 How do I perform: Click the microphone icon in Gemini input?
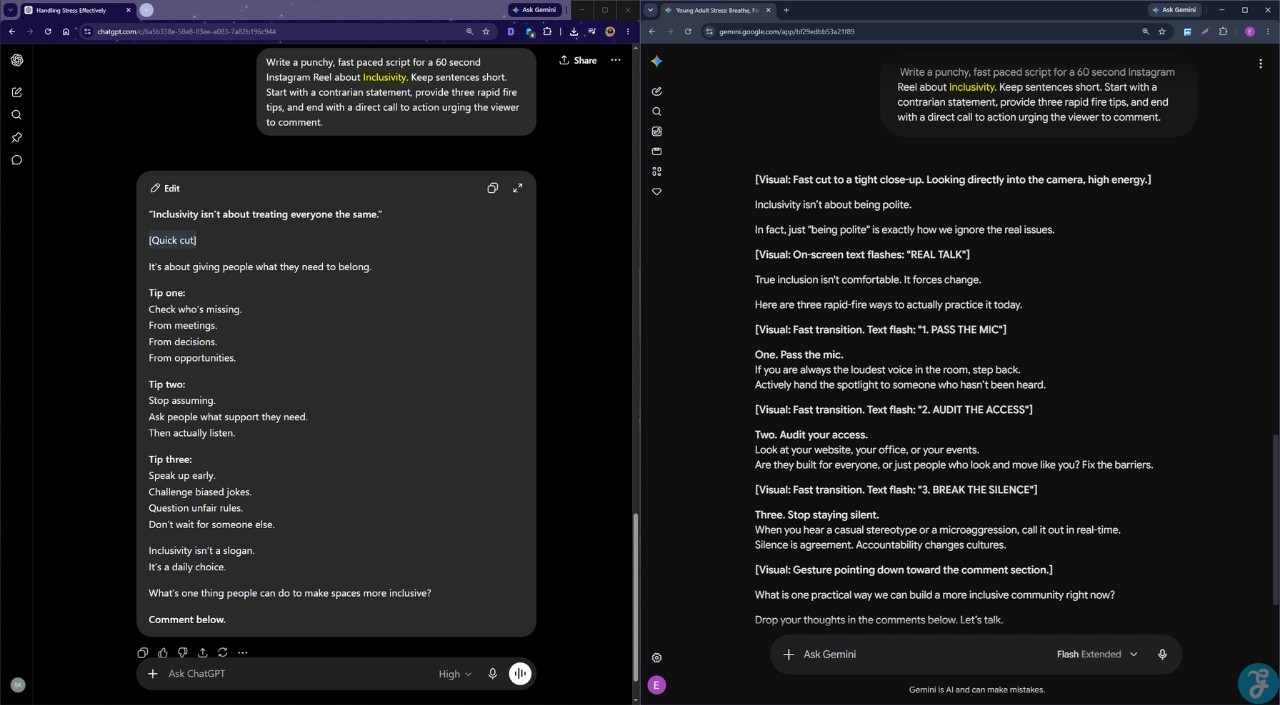pos(1162,654)
